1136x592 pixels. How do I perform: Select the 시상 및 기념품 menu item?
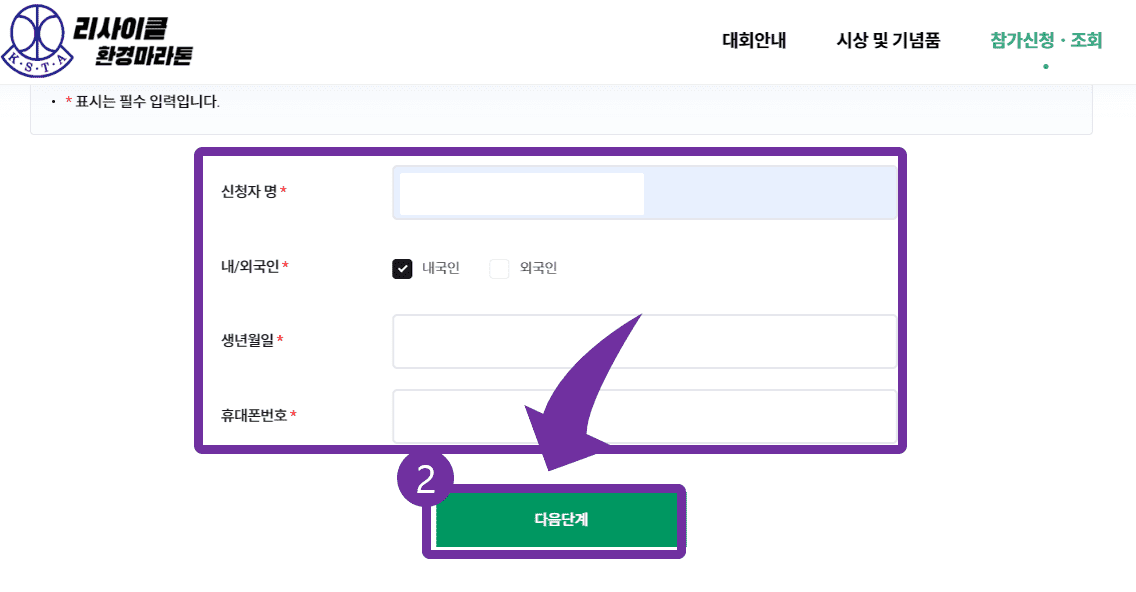pyautogui.click(x=889, y=41)
